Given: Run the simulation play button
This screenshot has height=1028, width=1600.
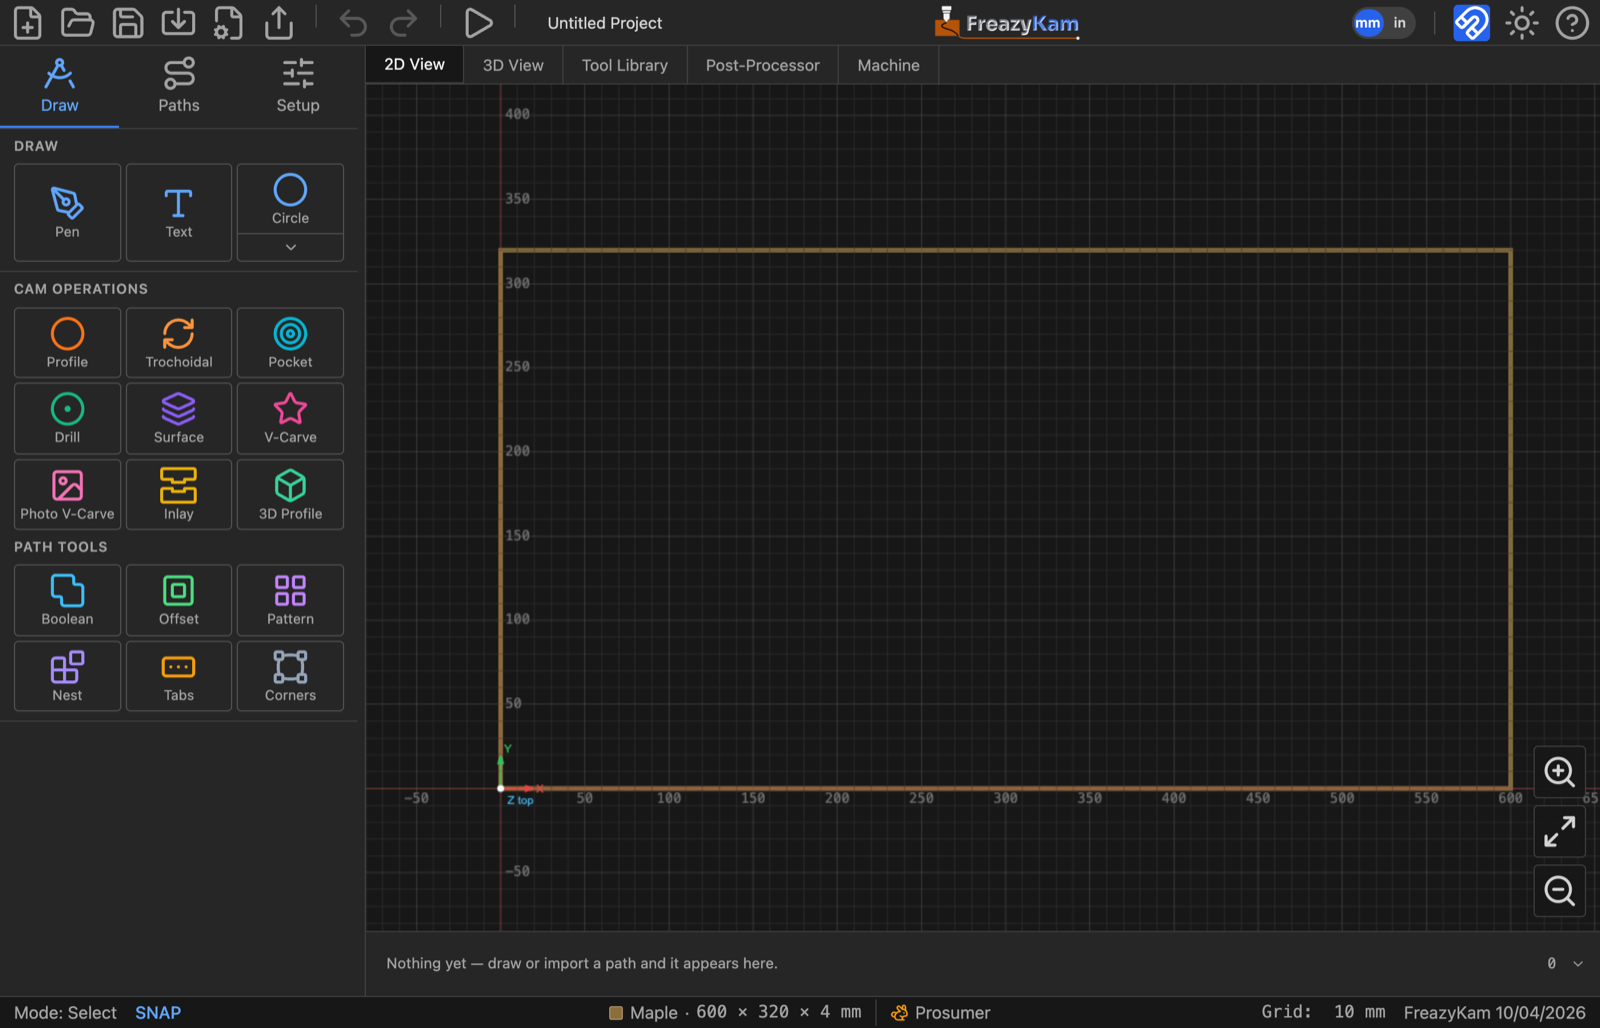Looking at the screenshot, I should pos(478,23).
